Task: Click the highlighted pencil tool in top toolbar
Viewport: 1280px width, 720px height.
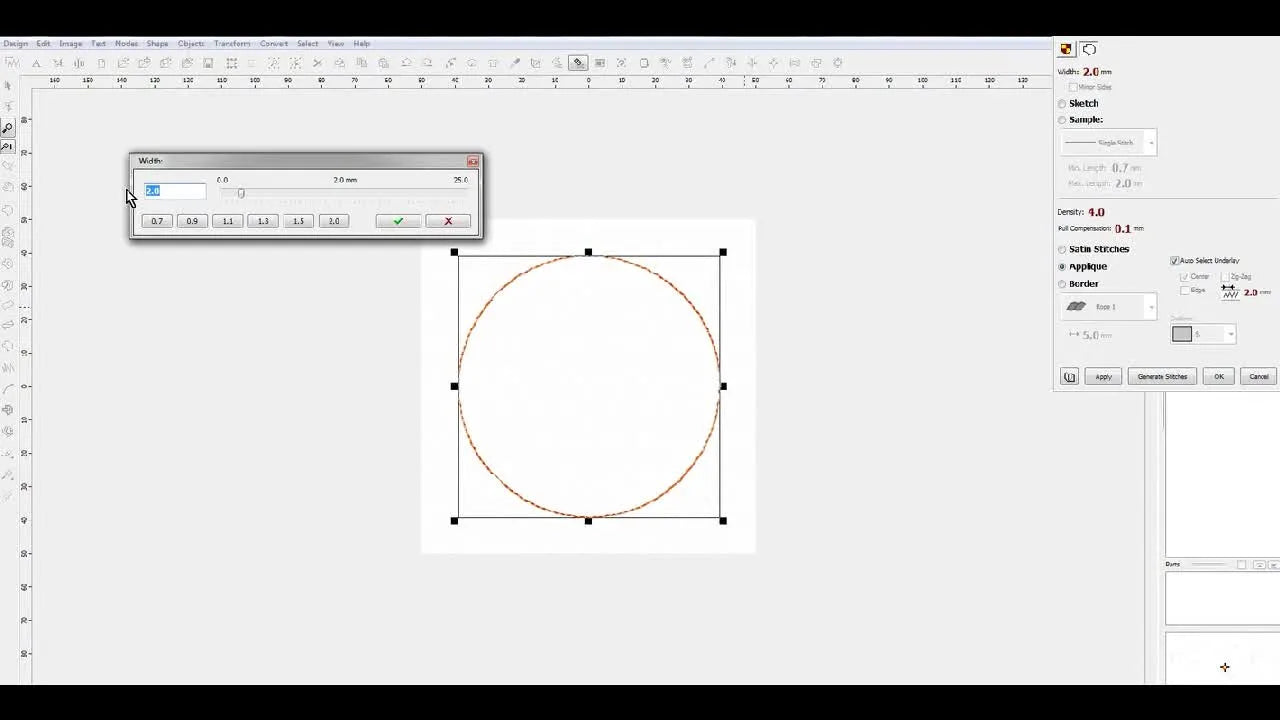Action: click(578, 63)
